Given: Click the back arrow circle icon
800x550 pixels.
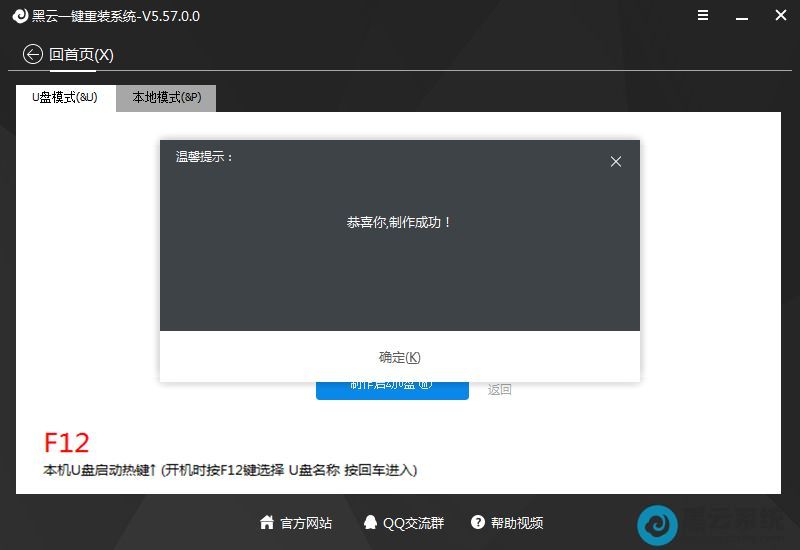Looking at the screenshot, I should [x=33, y=54].
